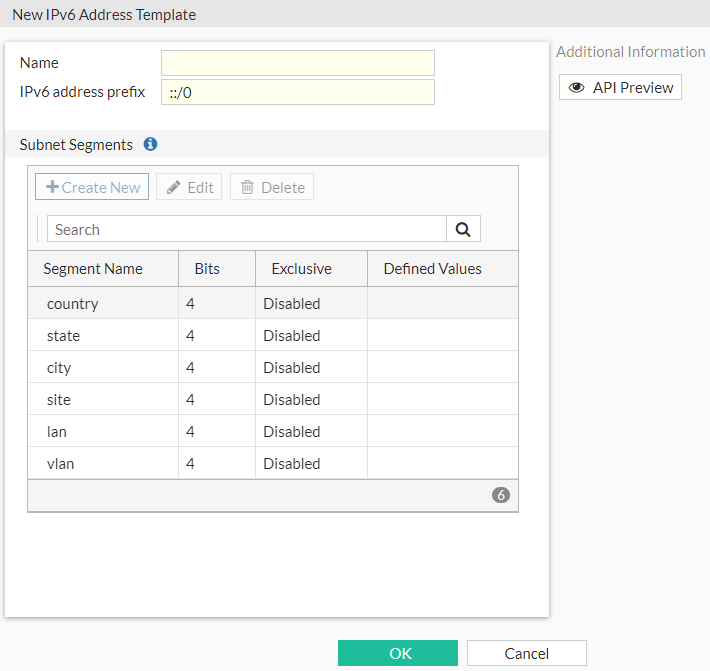Screen dimensions: 710x671
Task: Cancel the new address template
Action: click(x=526, y=653)
